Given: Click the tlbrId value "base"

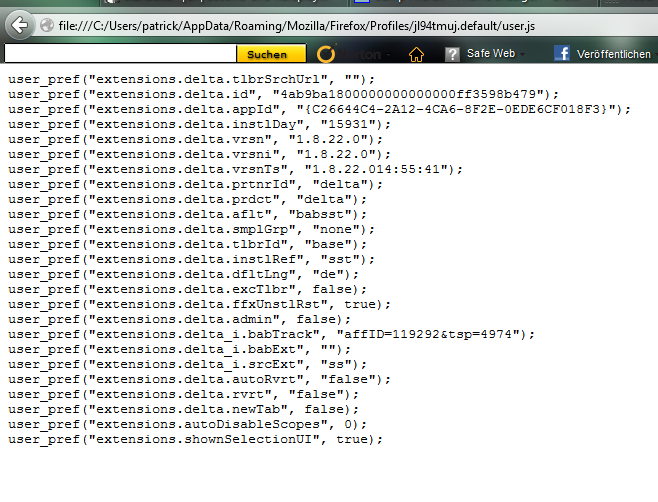Looking at the screenshot, I should click(x=328, y=244).
